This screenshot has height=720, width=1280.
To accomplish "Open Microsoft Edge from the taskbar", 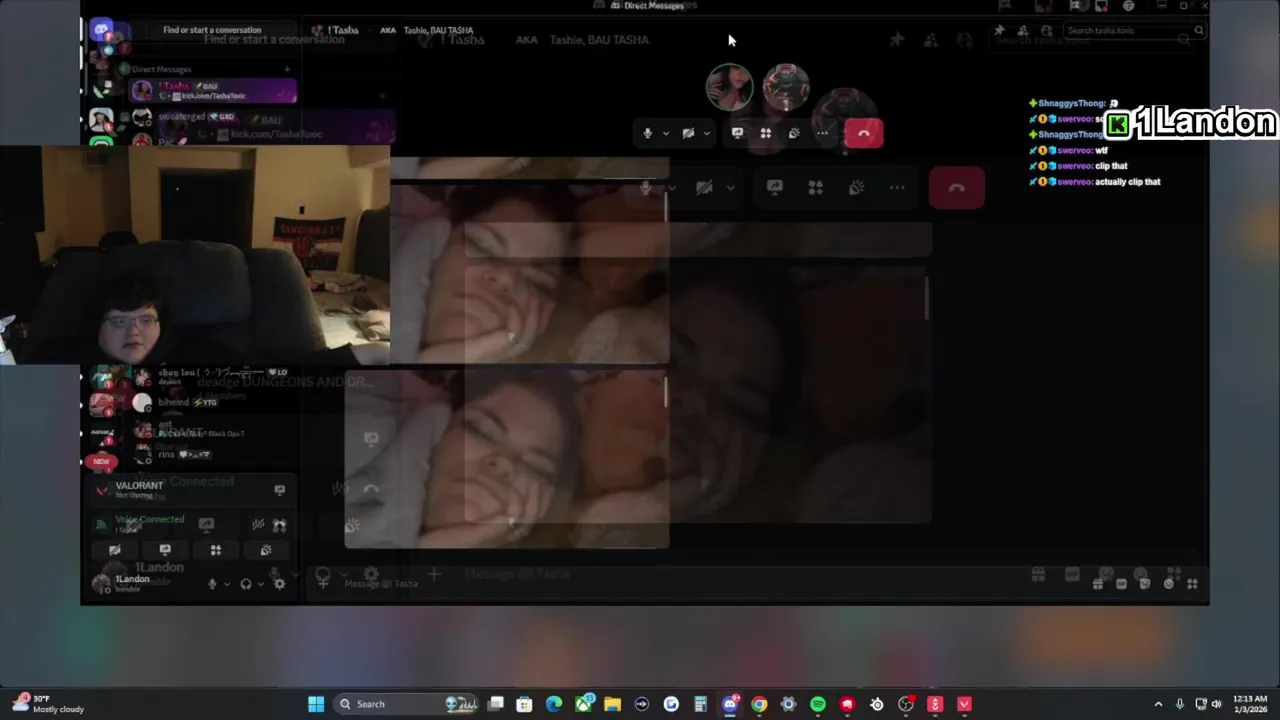I will point(554,704).
